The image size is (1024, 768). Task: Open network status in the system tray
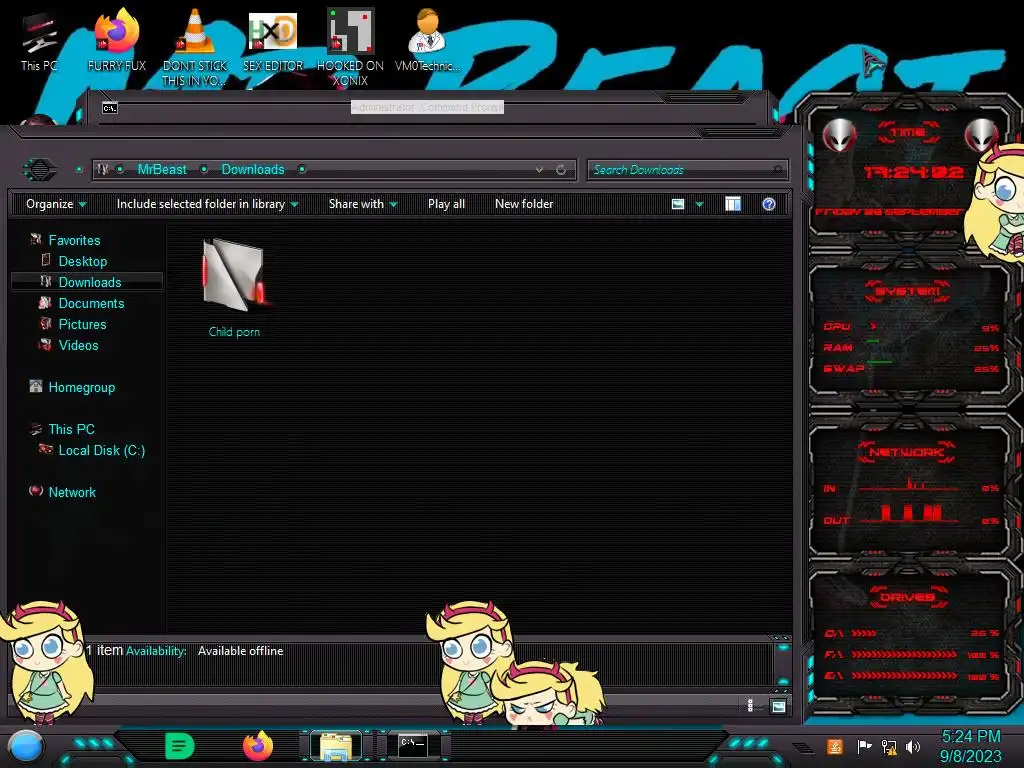coord(889,746)
